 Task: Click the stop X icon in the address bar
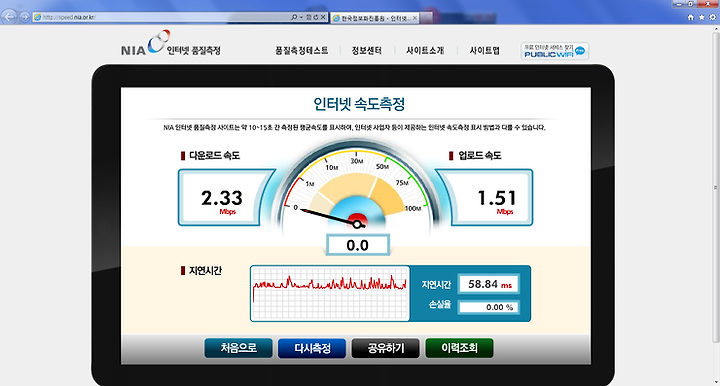coord(323,17)
